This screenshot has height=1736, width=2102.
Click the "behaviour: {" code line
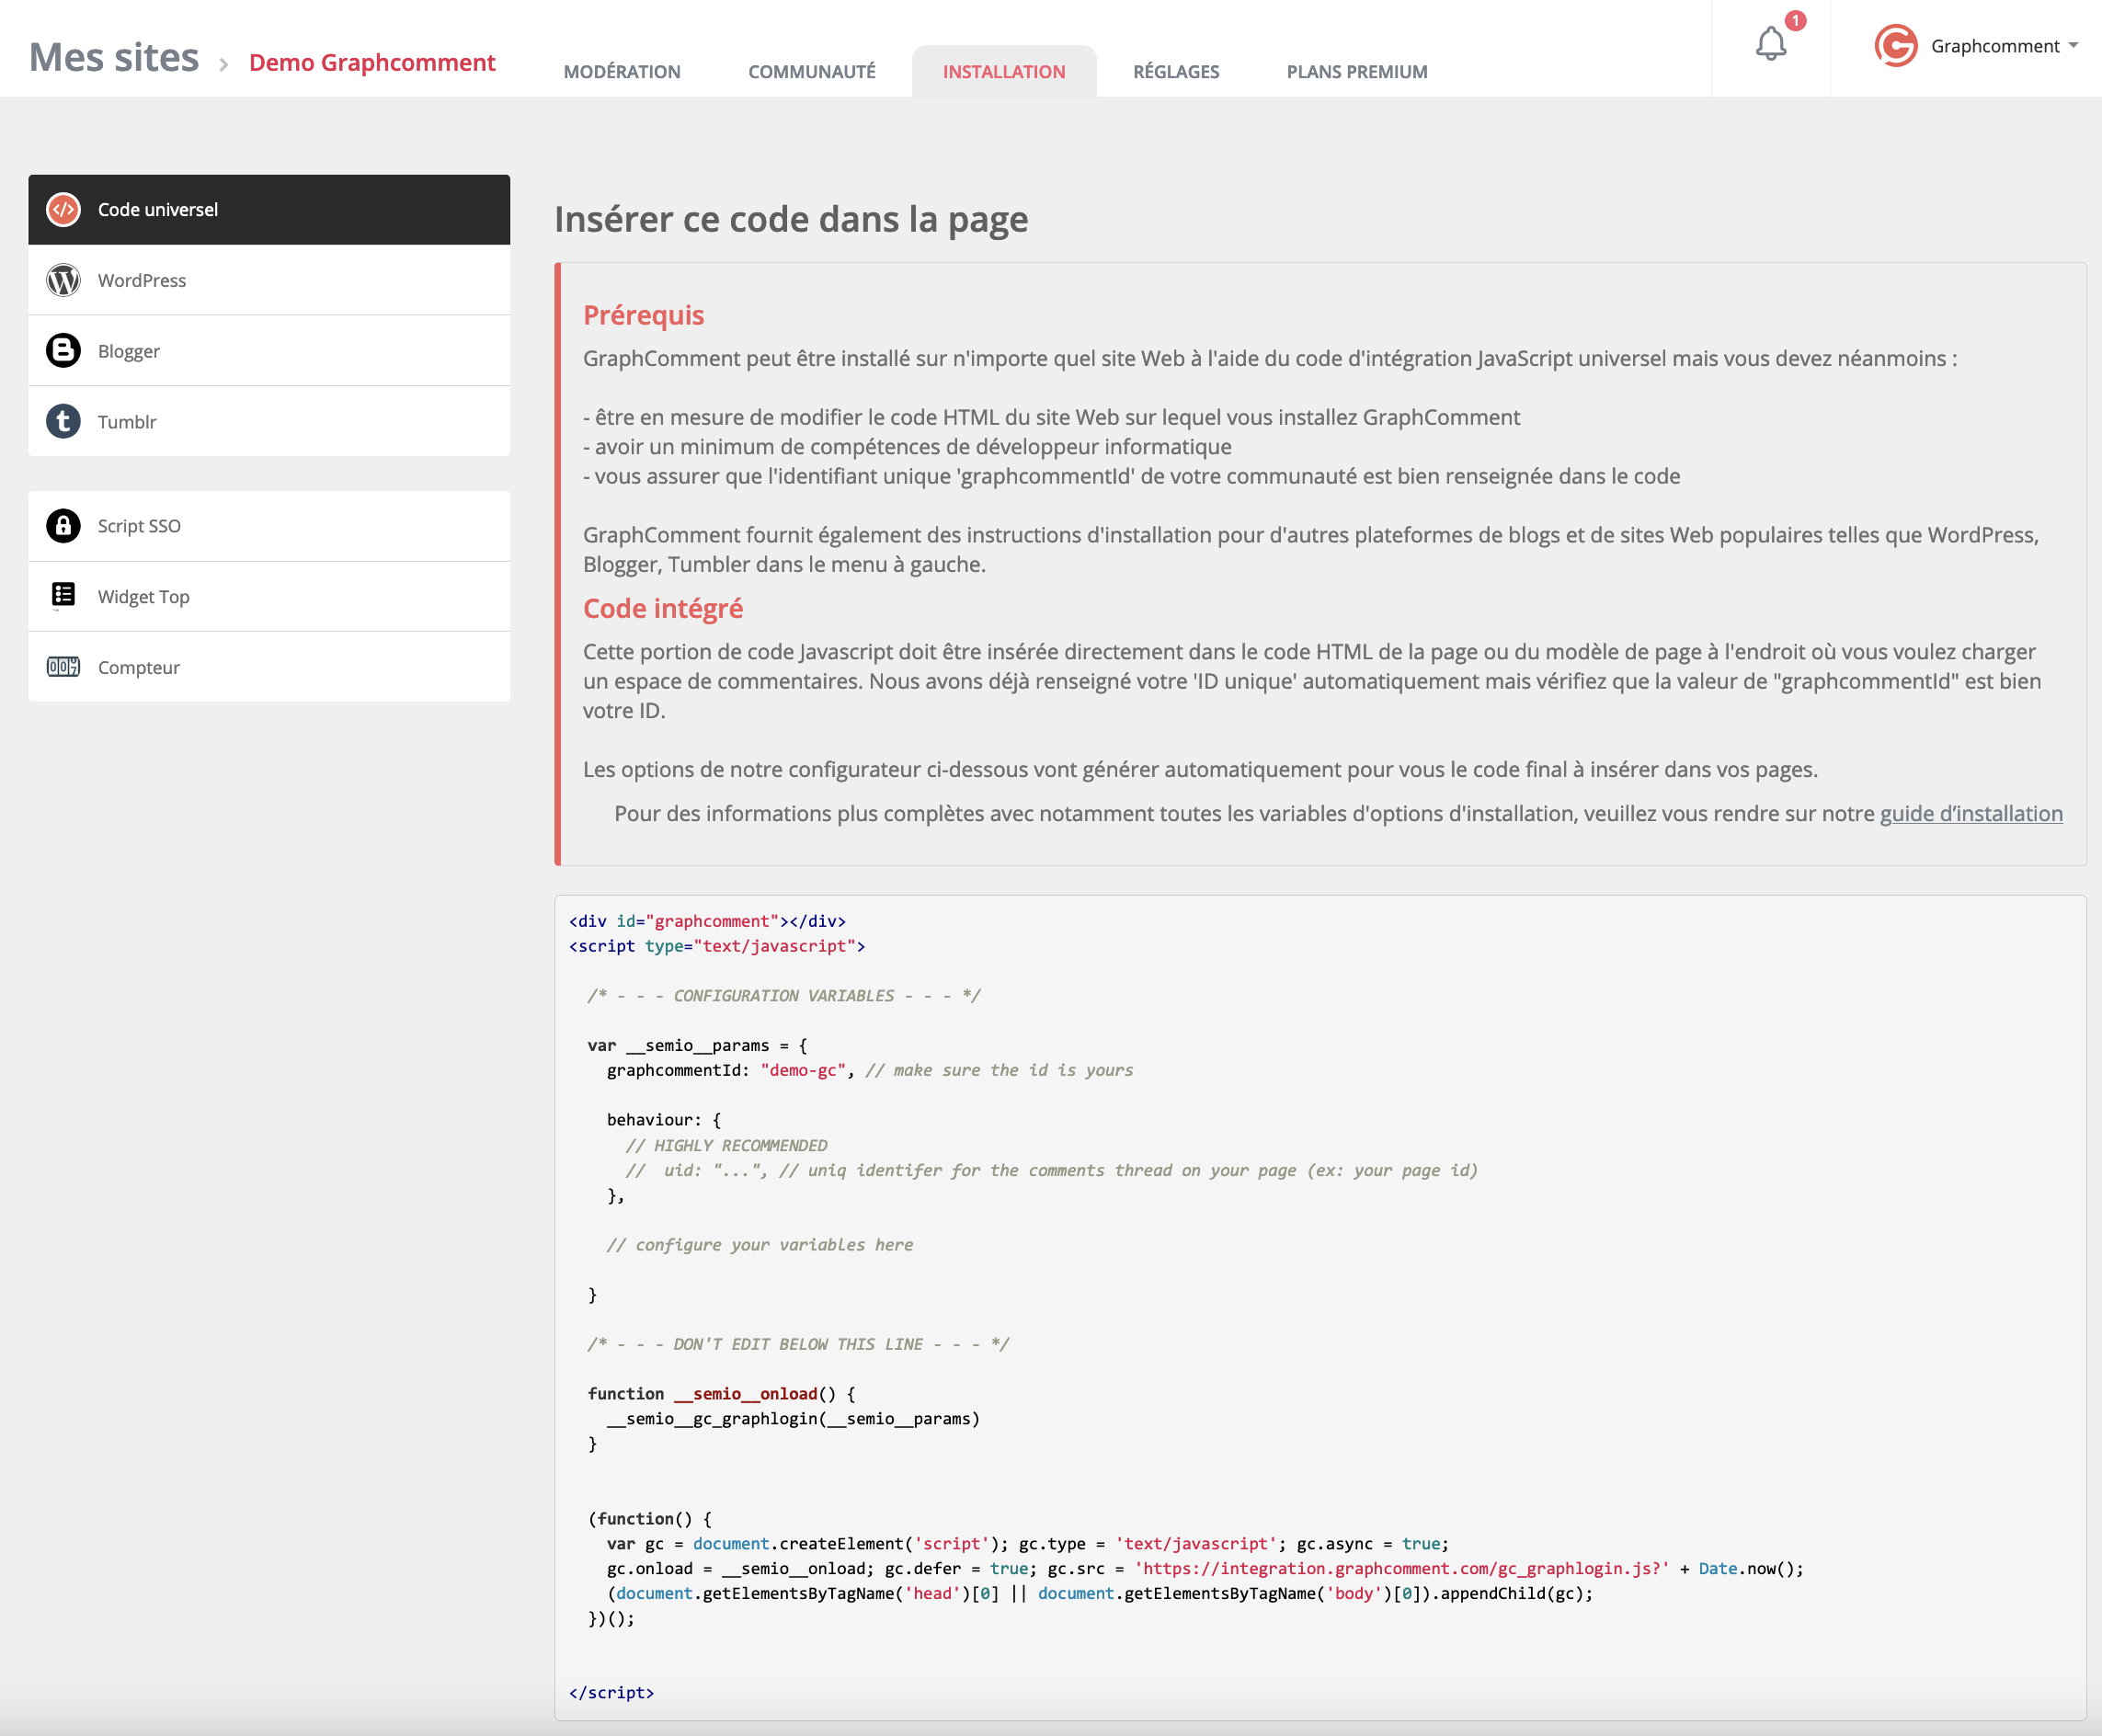[x=664, y=1120]
